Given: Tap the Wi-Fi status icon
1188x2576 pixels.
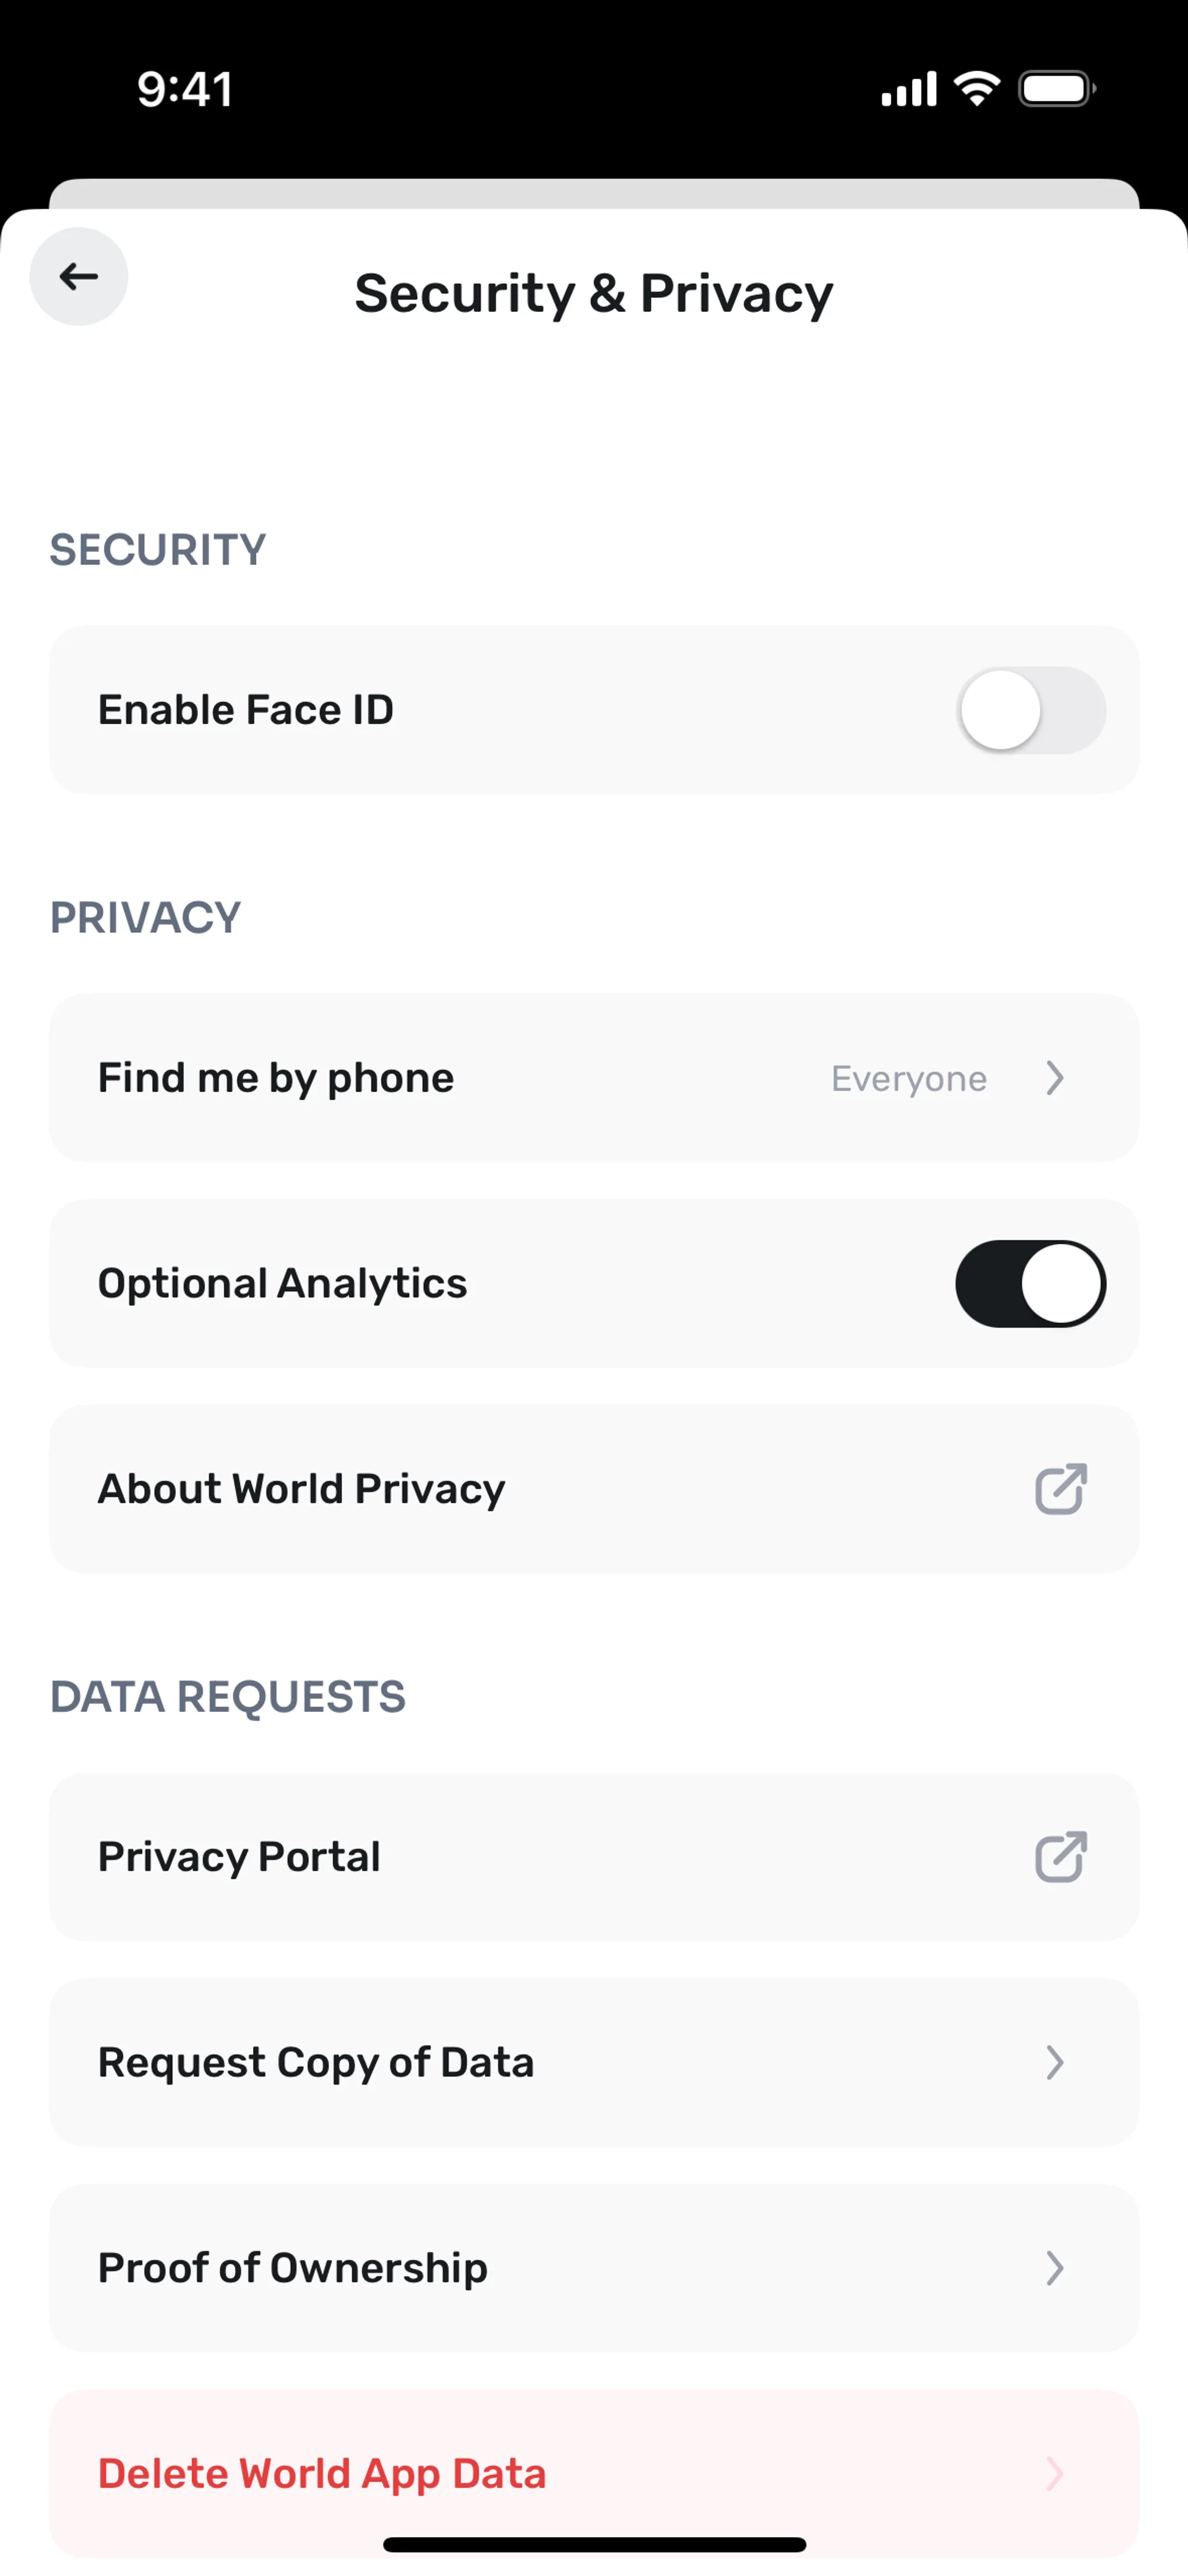Looking at the screenshot, I should point(977,89).
